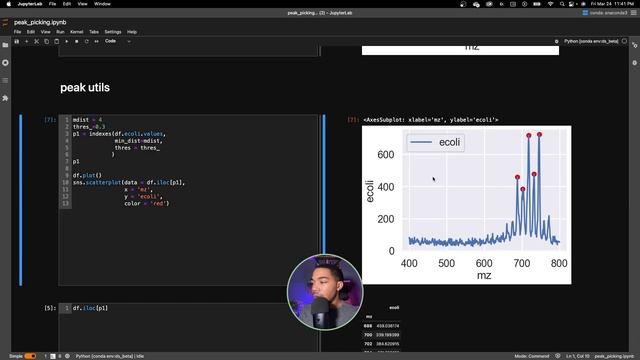Click the ecoli legend in the plot
This screenshot has height=360, width=640.
[x=436, y=142]
